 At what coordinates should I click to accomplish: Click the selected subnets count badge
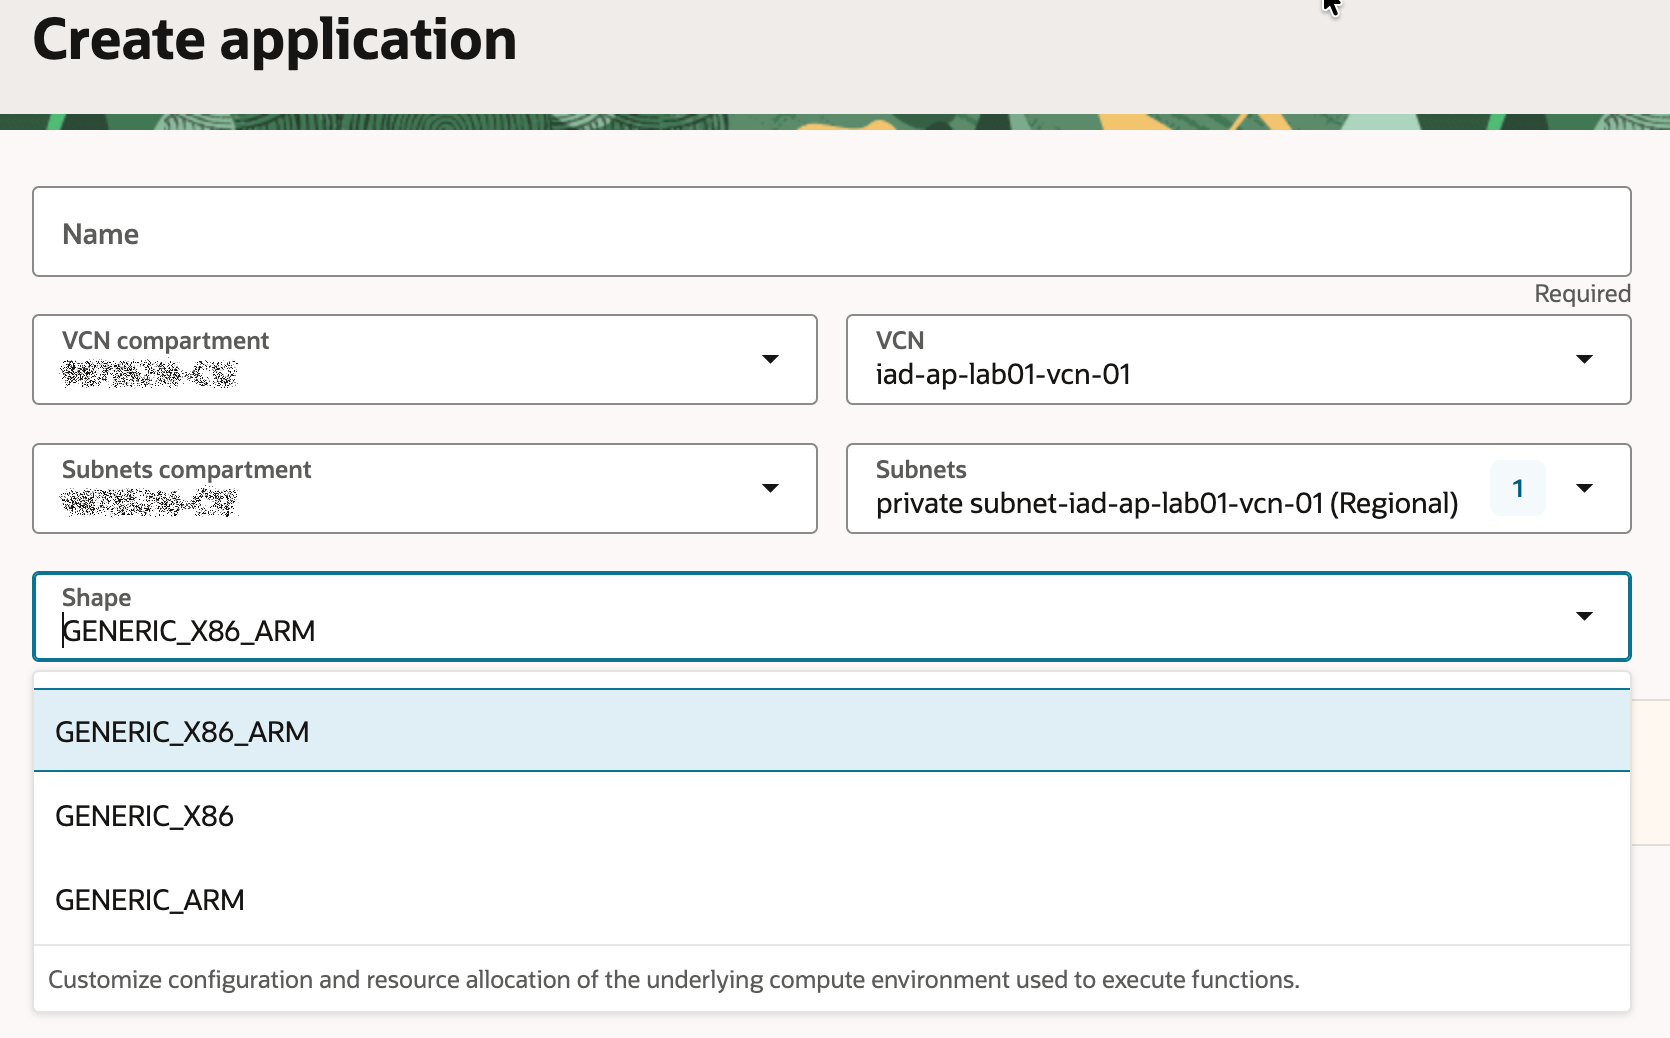pos(1517,488)
